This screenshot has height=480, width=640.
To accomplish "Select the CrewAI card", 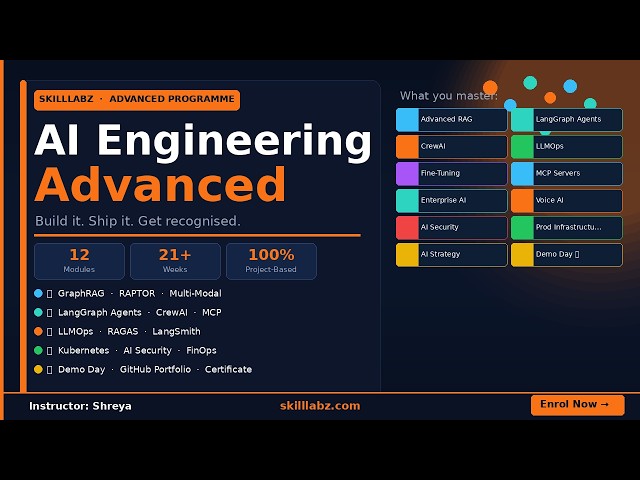I will pyautogui.click(x=451, y=147).
